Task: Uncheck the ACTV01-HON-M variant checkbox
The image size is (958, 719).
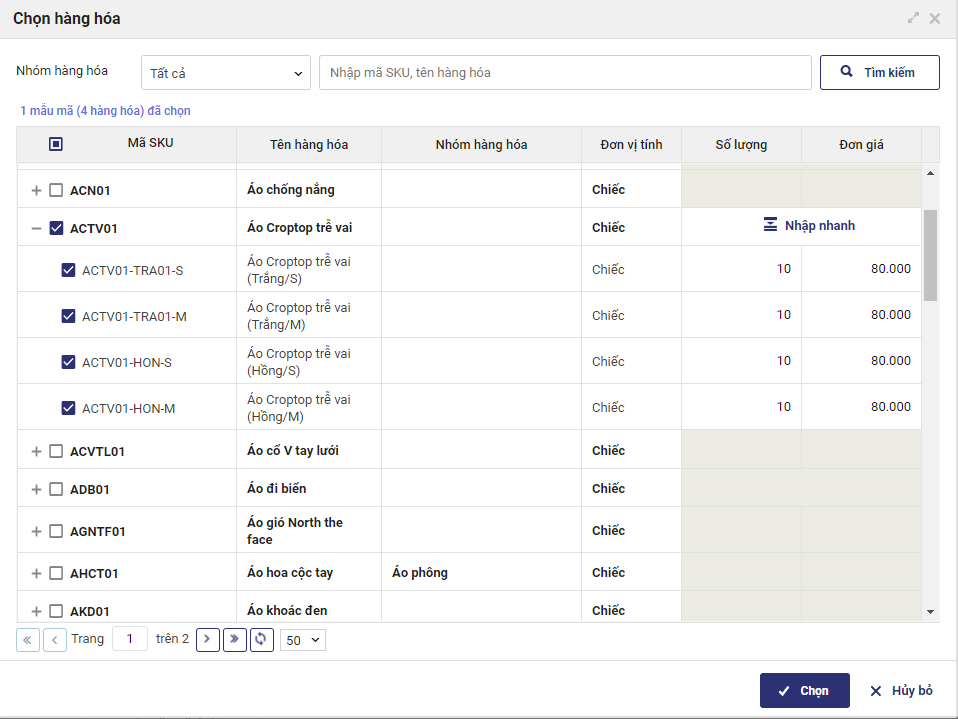Action: pos(68,408)
